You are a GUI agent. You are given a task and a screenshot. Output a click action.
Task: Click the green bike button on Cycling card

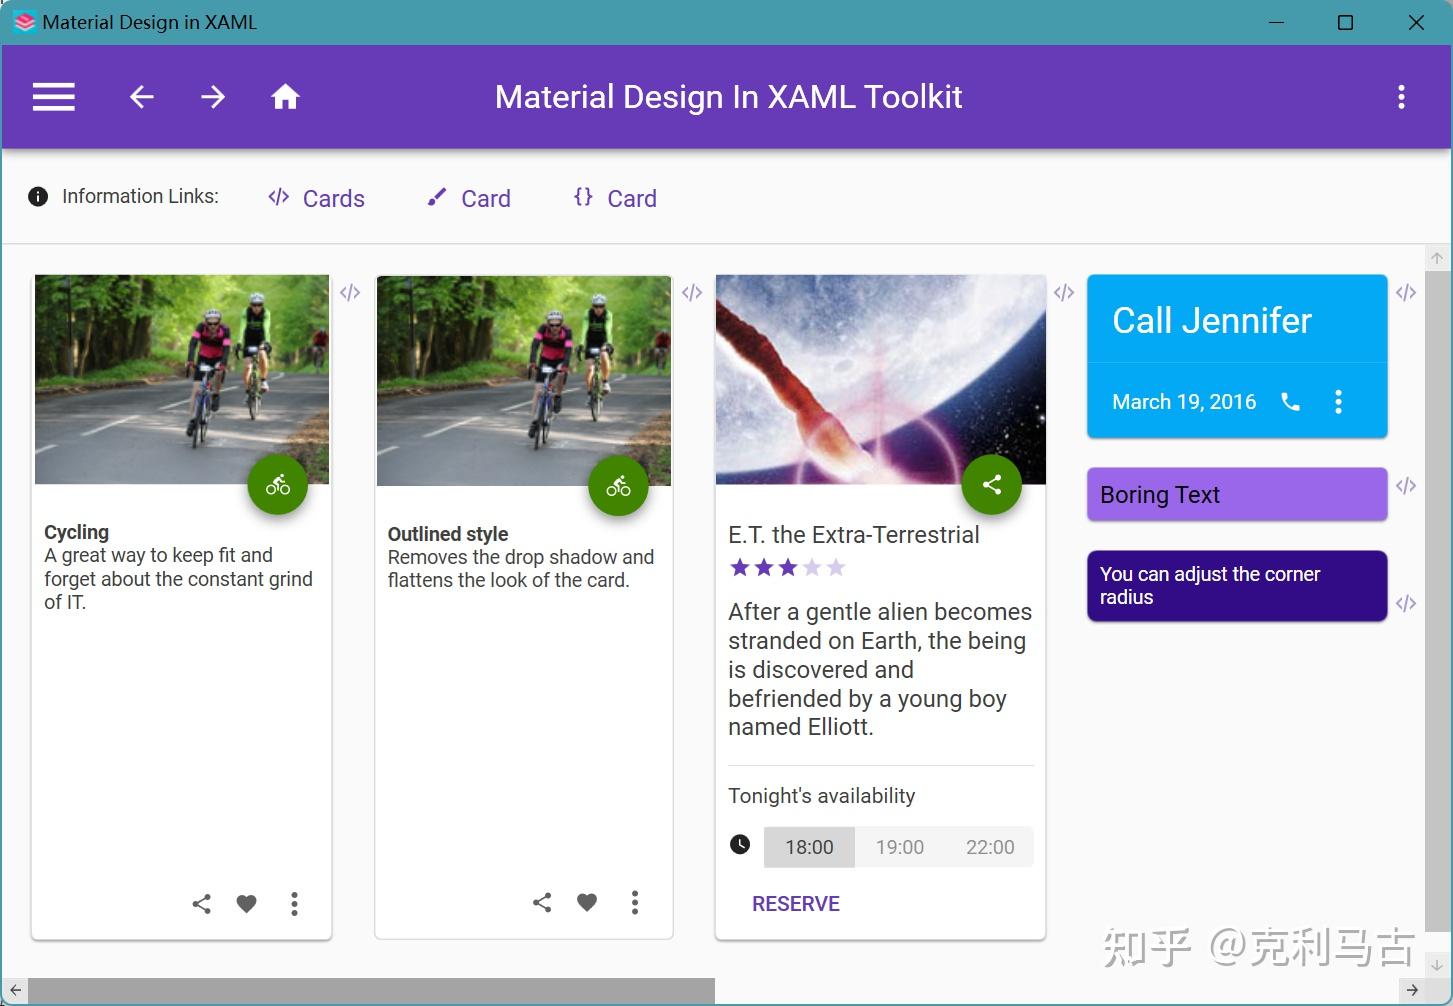[277, 484]
